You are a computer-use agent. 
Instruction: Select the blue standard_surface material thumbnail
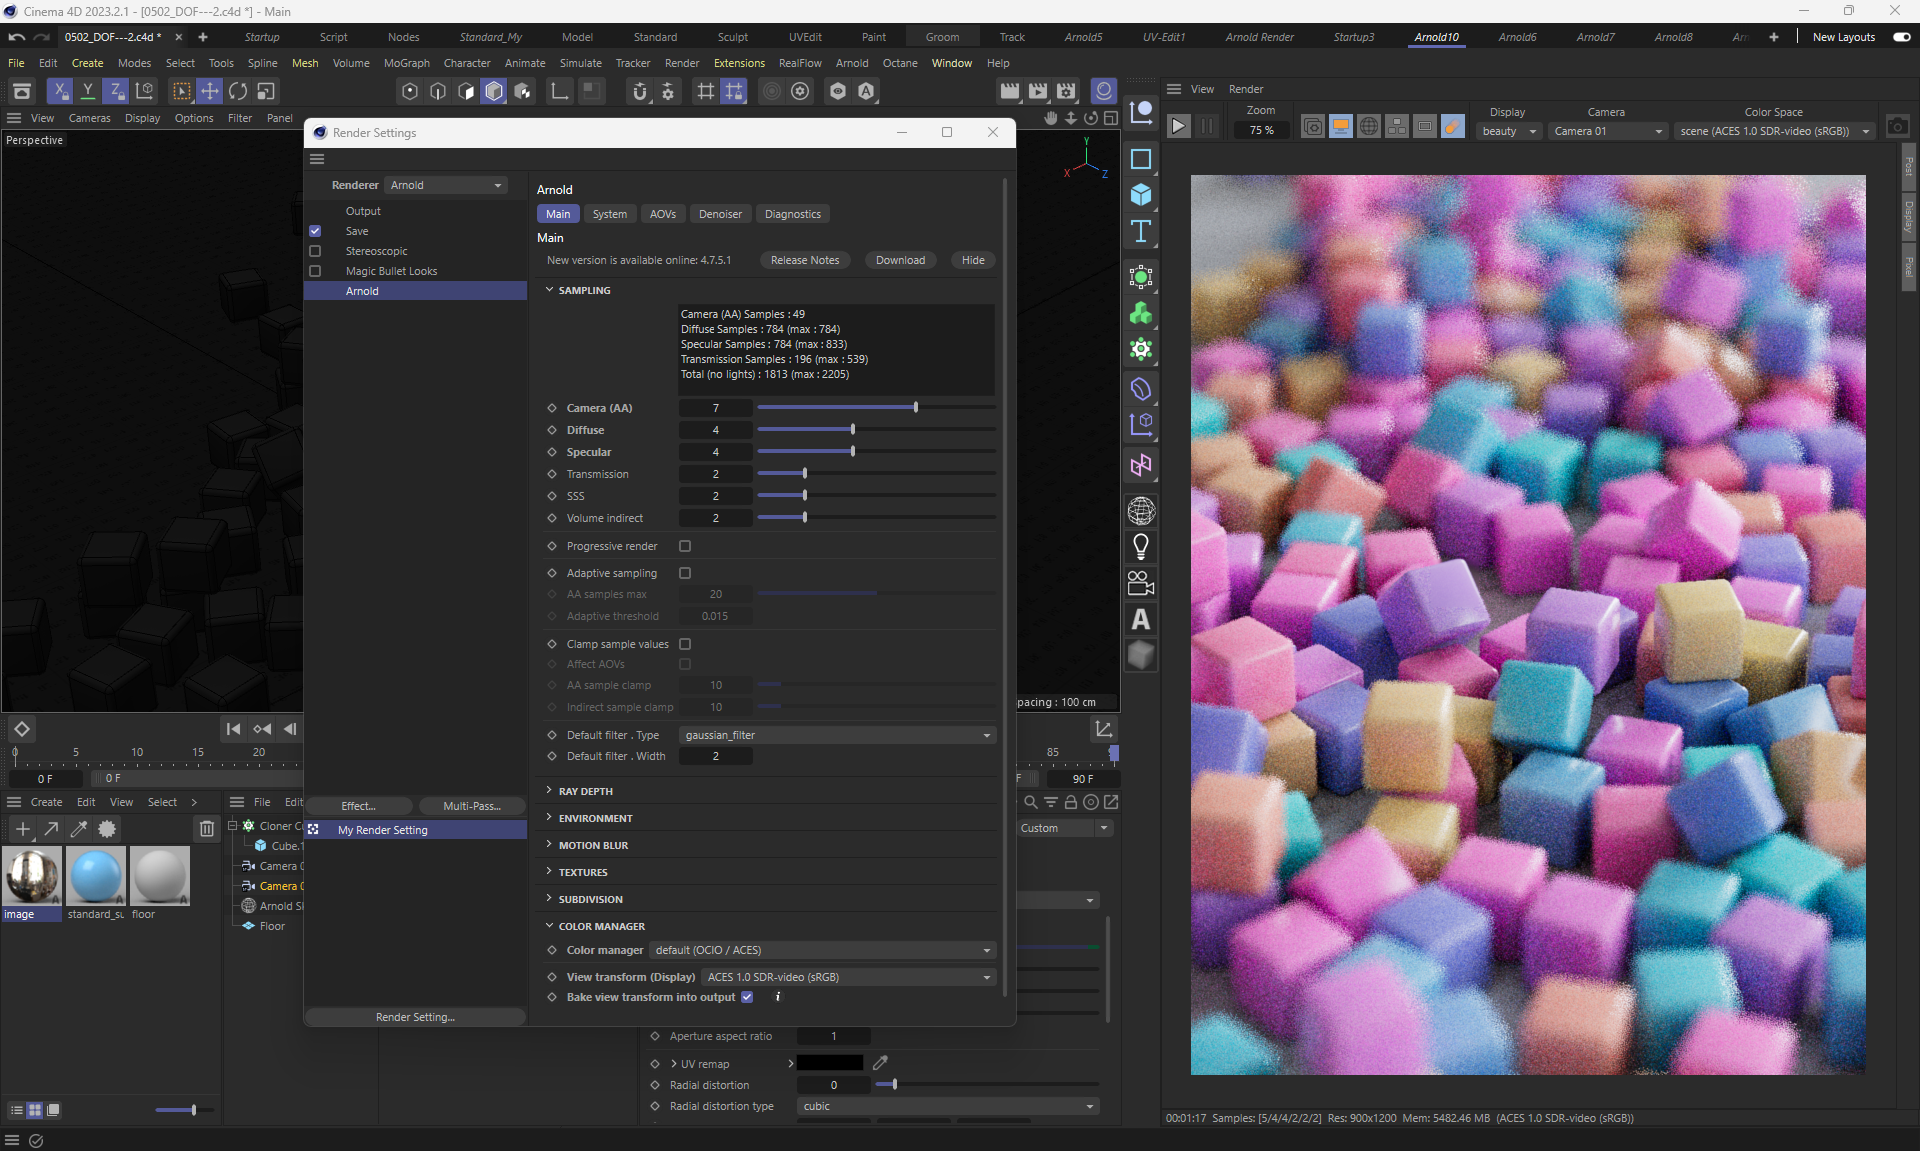point(96,876)
